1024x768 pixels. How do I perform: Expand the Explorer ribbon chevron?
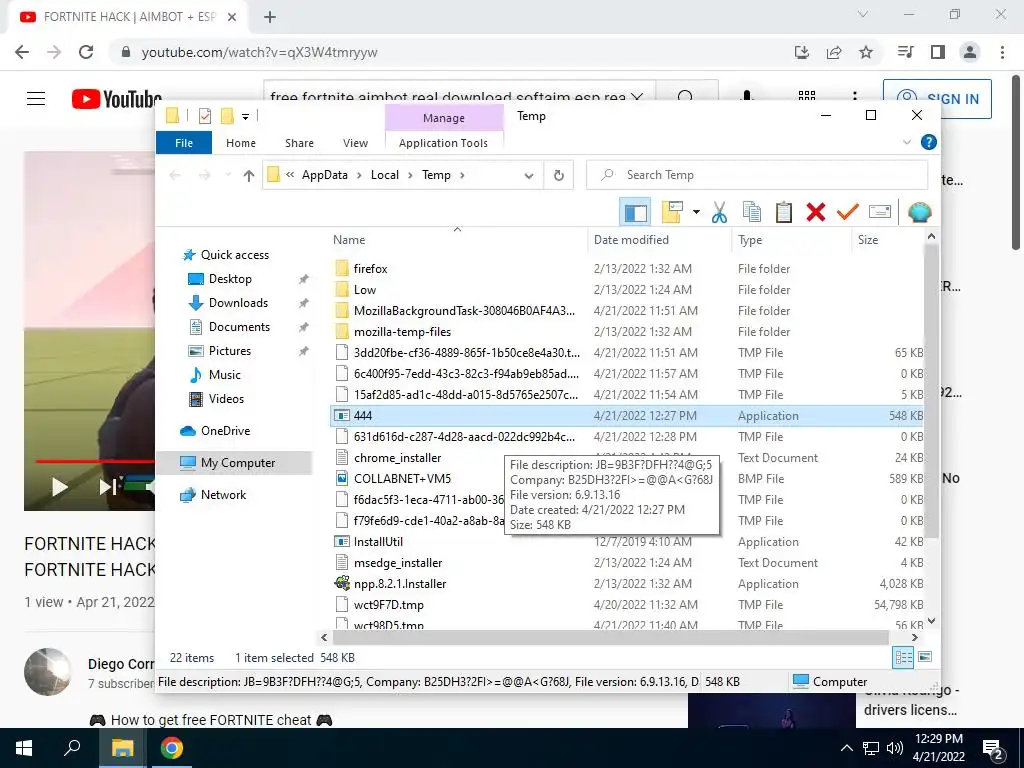click(x=906, y=142)
